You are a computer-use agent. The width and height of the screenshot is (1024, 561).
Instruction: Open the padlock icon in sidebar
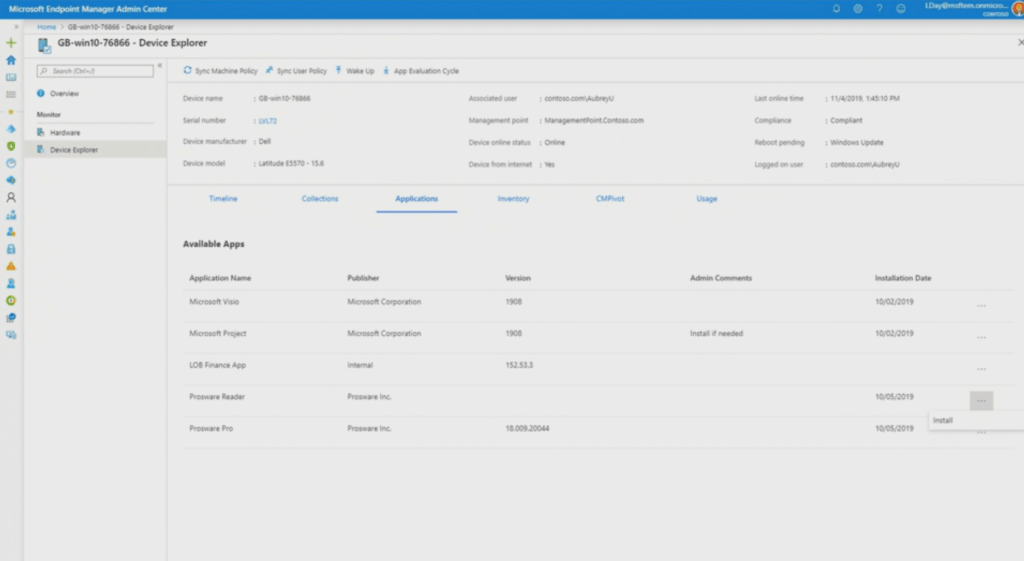tap(11, 249)
